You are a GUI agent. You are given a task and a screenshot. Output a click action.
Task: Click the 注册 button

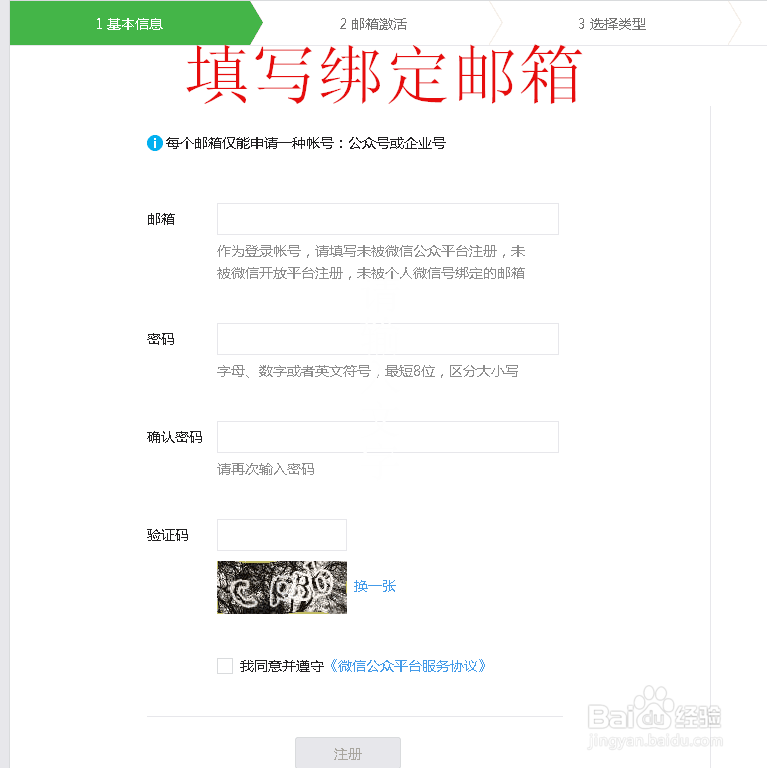[348, 753]
